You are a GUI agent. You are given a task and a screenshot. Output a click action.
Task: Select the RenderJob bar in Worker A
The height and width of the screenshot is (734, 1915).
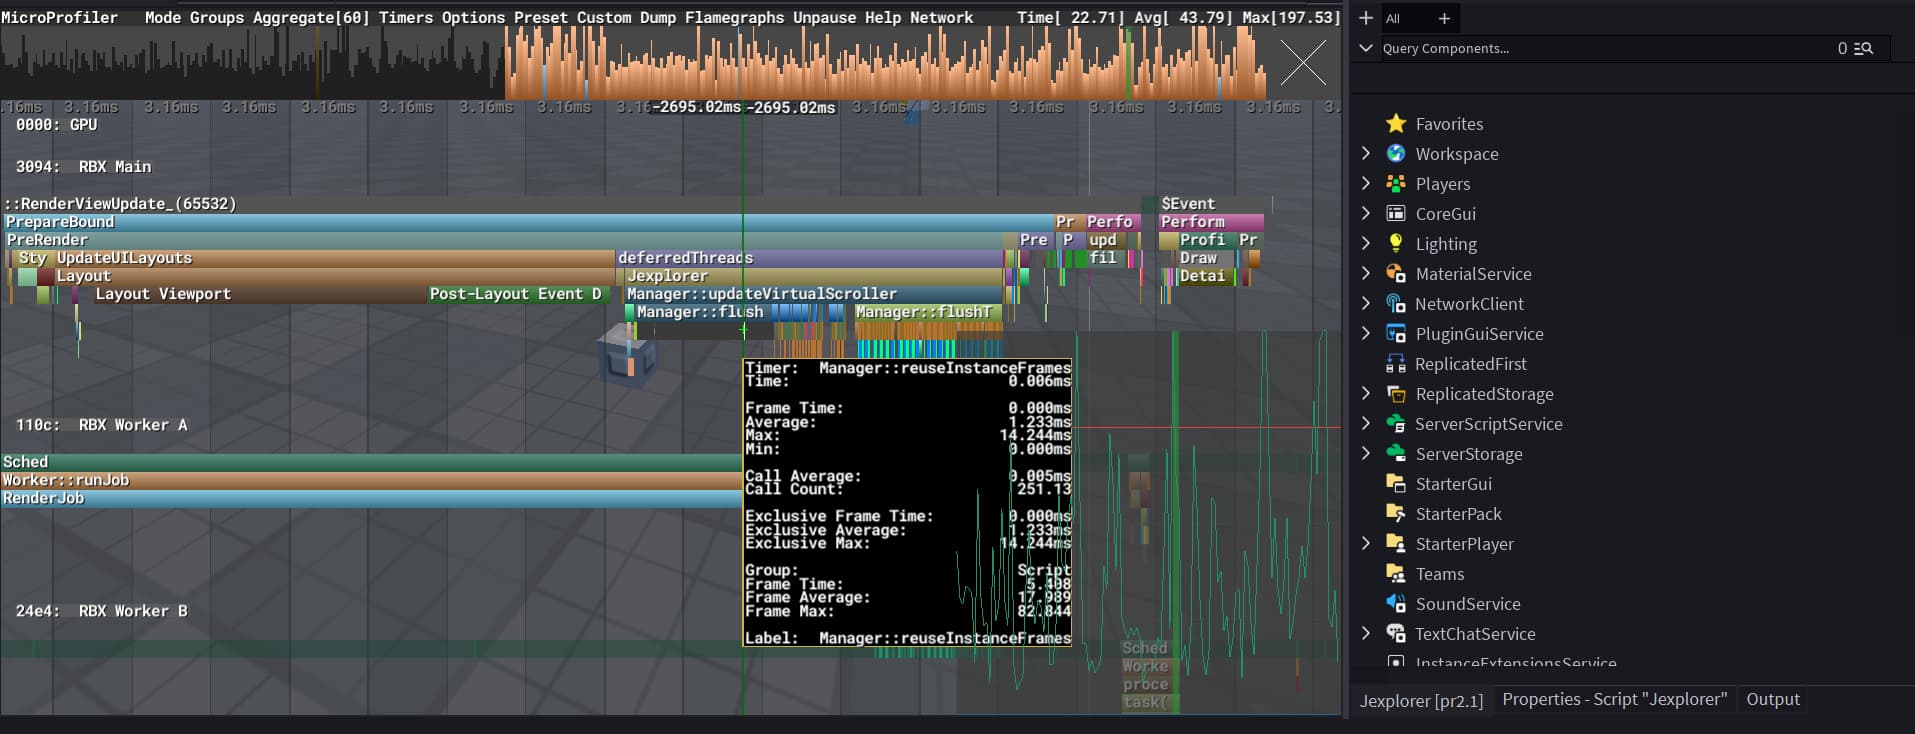[370, 498]
